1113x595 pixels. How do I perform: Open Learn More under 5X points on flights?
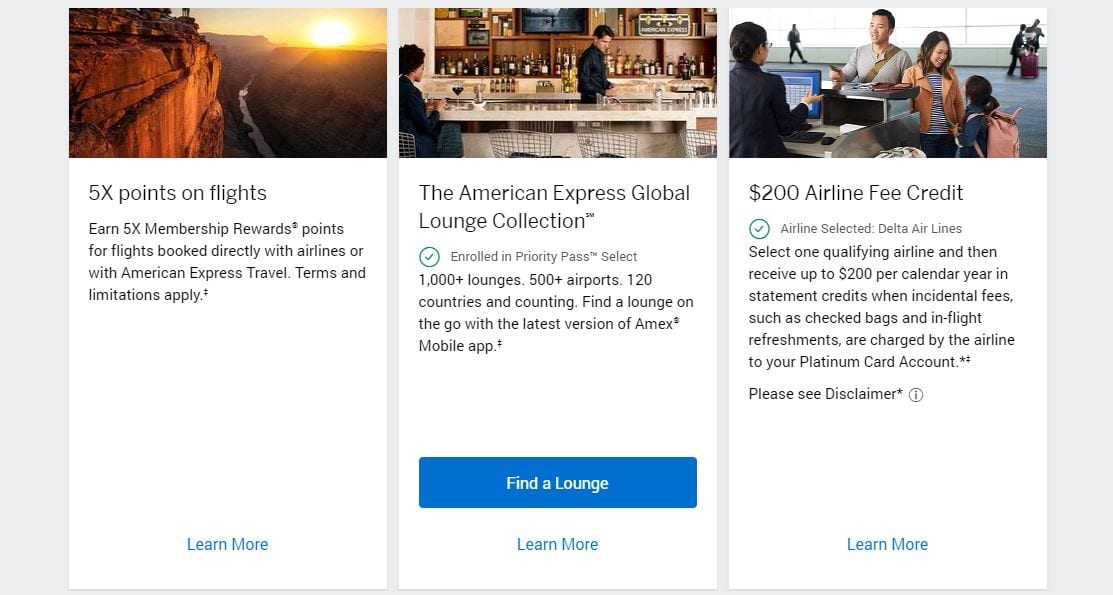click(x=227, y=544)
